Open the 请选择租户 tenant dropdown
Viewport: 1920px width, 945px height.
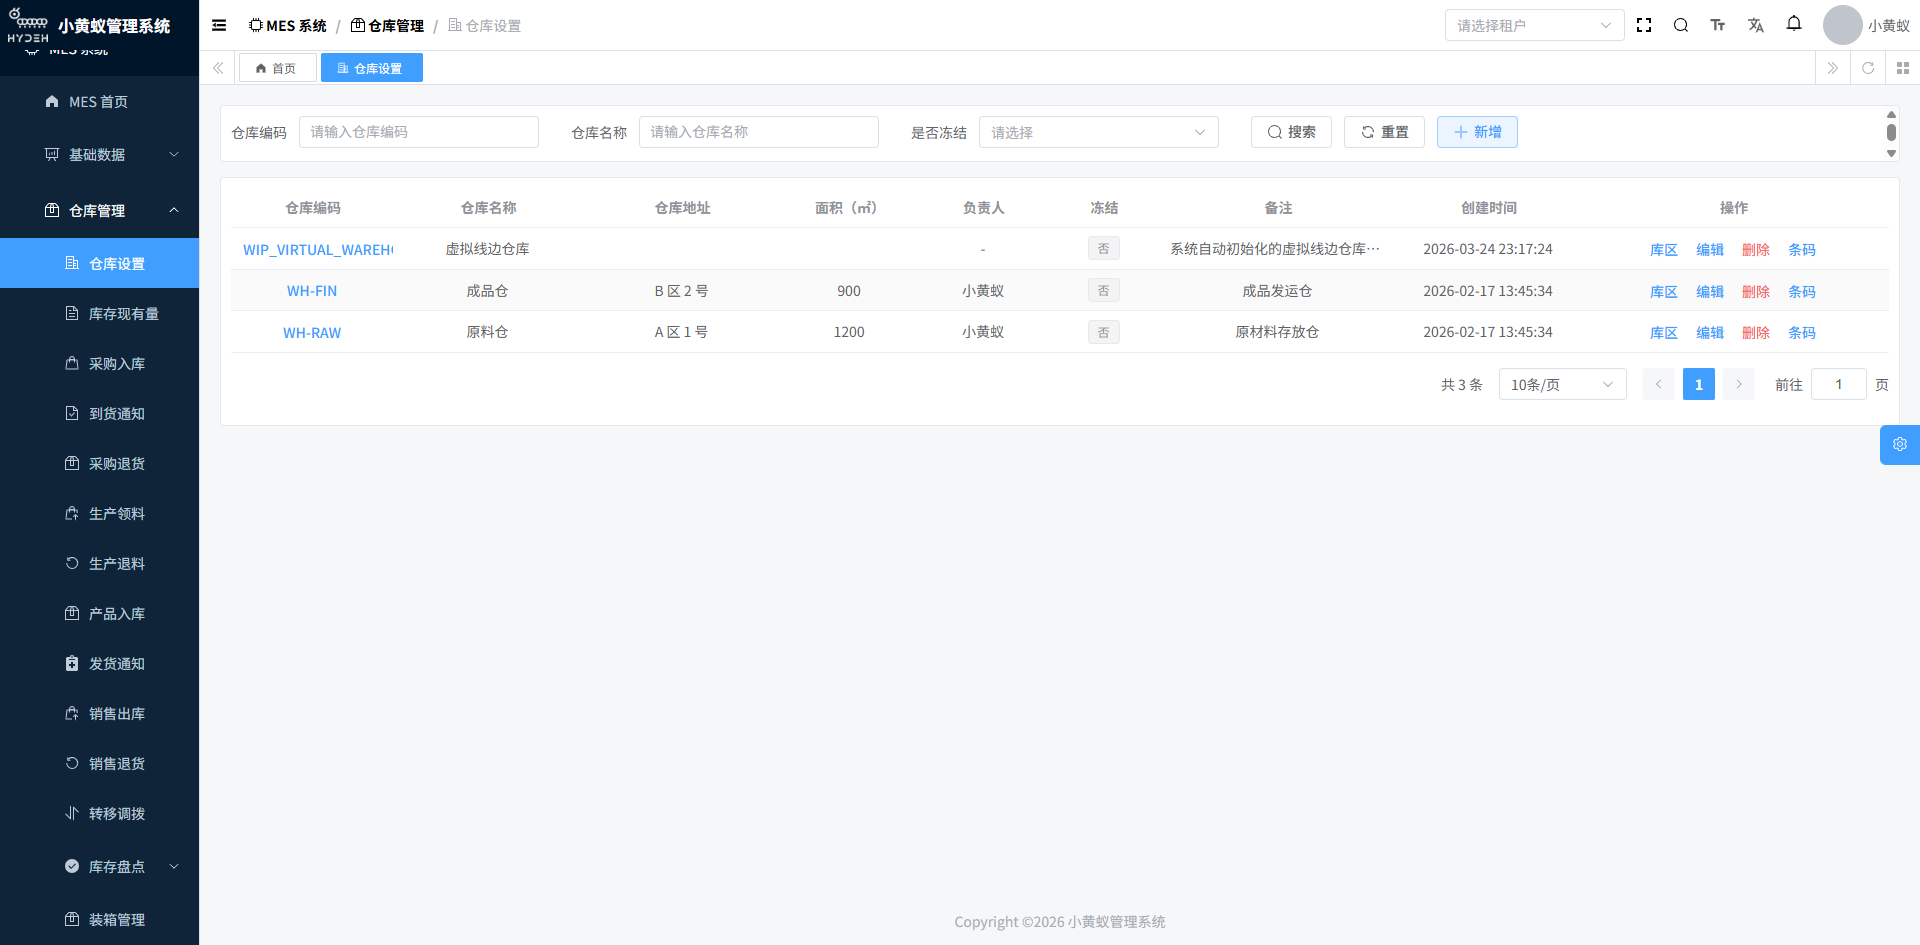pyautogui.click(x=1534, y=25)
